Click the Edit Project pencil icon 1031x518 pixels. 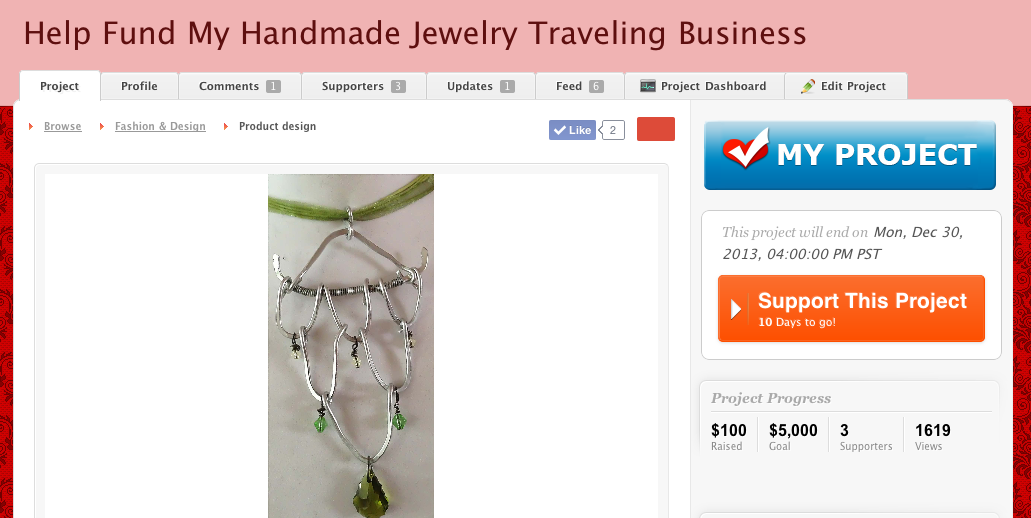pos(808,86)
